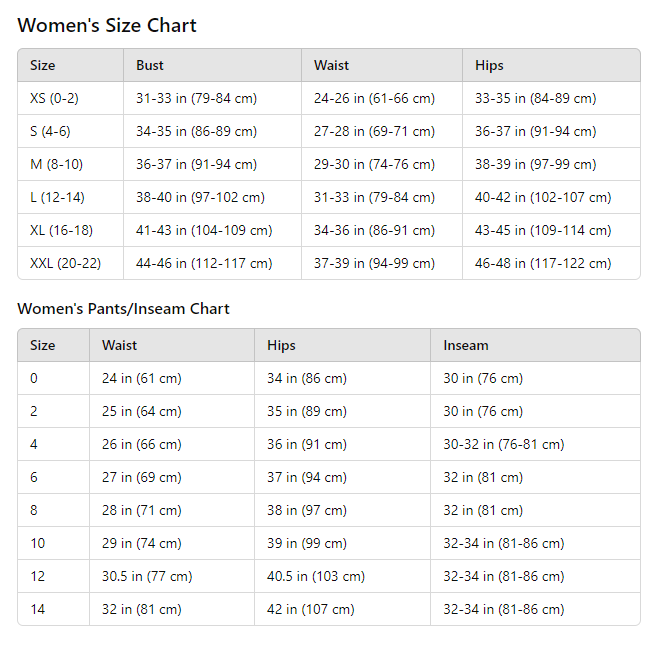Select bust cell 31-33 in (79-84 cm)
Image resolution: width=653 pixels, height=646 pixels.
(x=196, y=99)
